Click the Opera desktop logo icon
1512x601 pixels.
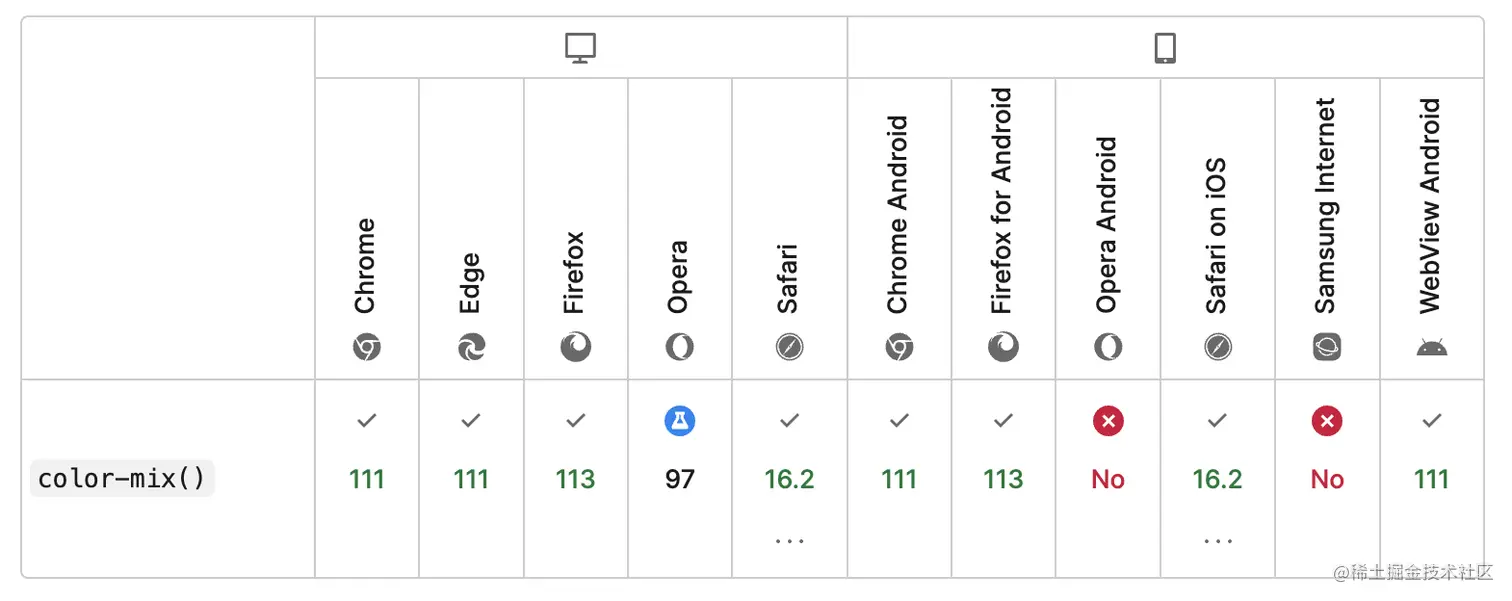679,348
